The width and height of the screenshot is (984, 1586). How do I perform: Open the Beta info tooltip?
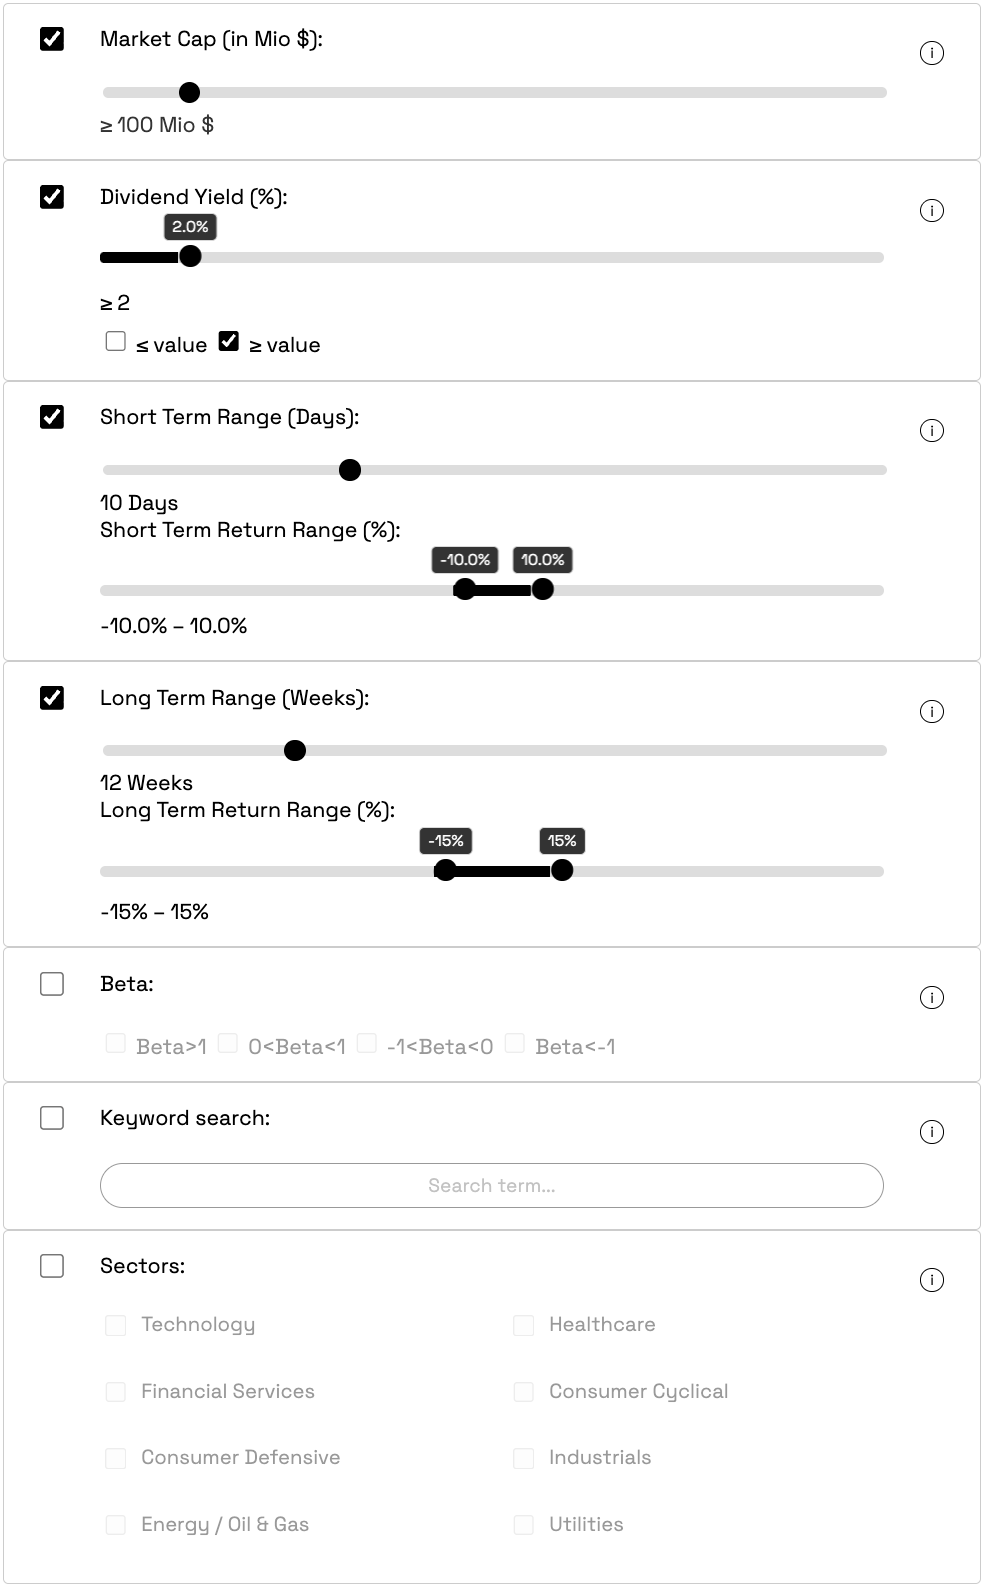tap(933, 997)
